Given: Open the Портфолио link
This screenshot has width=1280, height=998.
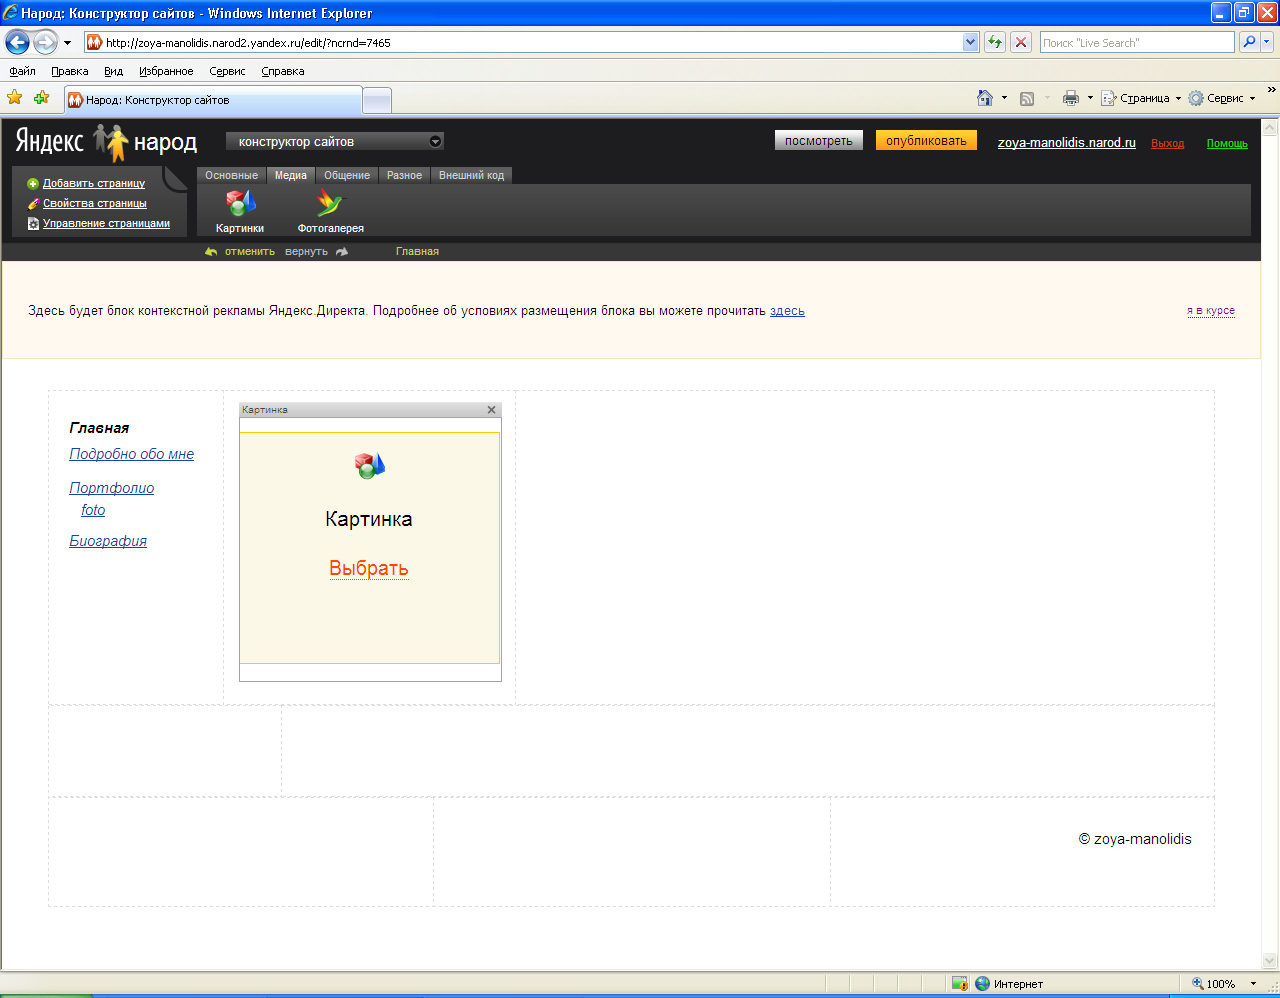Looking at the screenshot, I should tap(112, 488).
